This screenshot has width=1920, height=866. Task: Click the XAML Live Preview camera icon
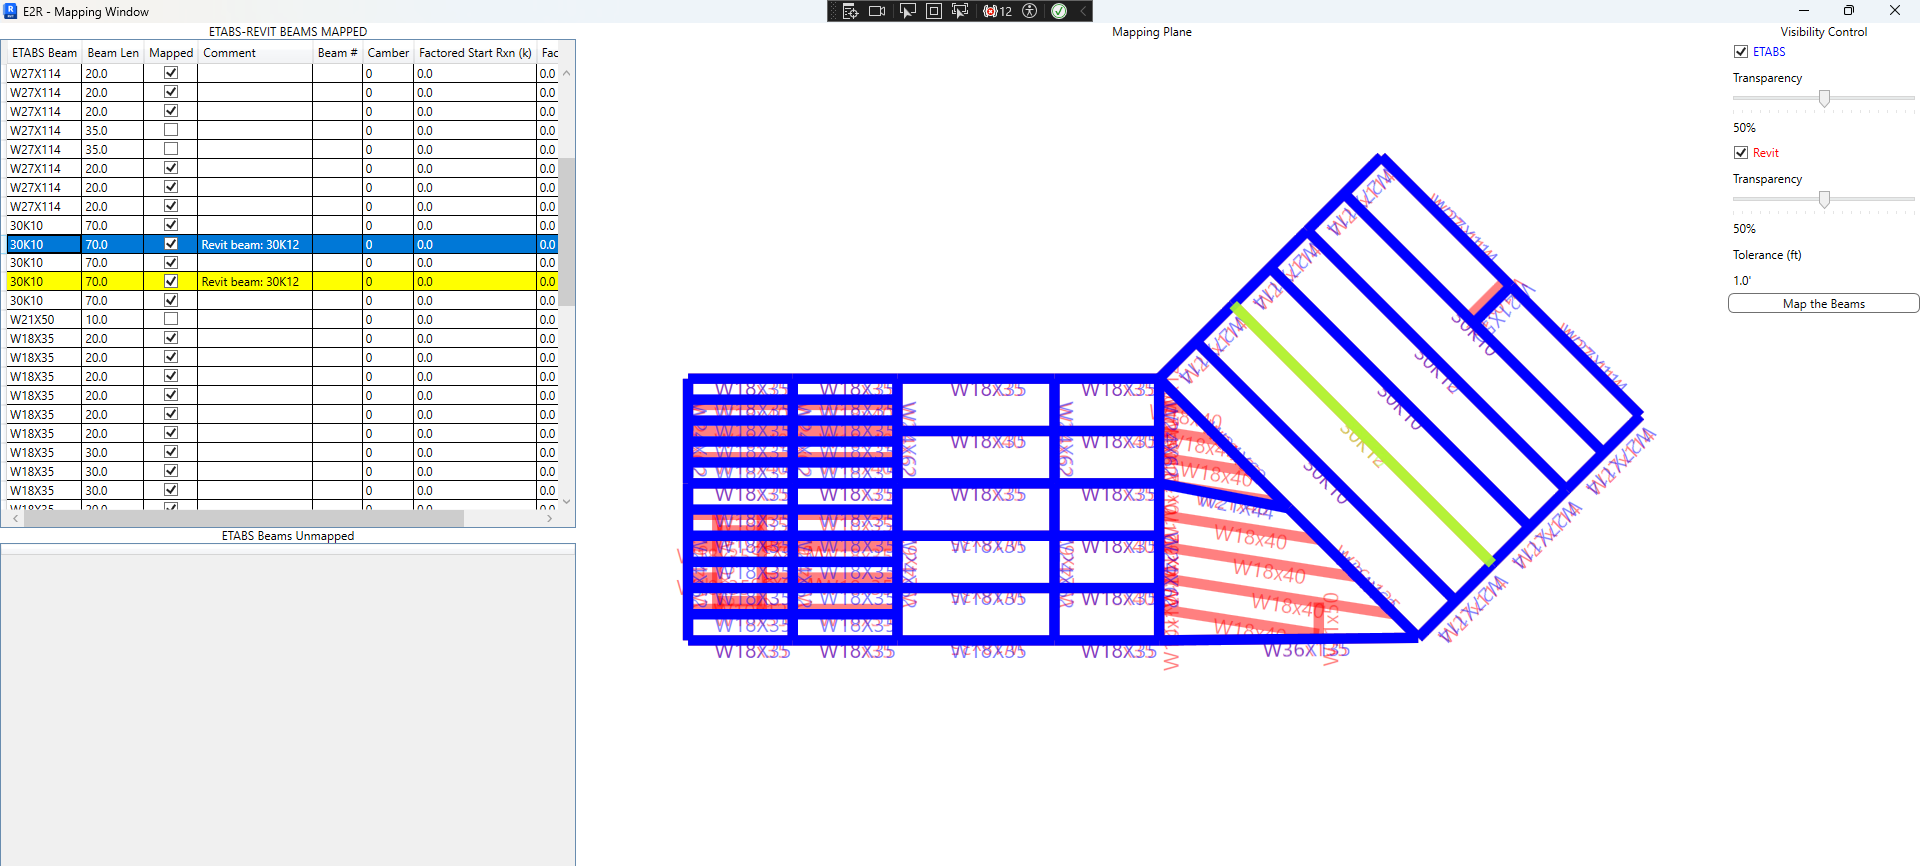click(877, 11)
